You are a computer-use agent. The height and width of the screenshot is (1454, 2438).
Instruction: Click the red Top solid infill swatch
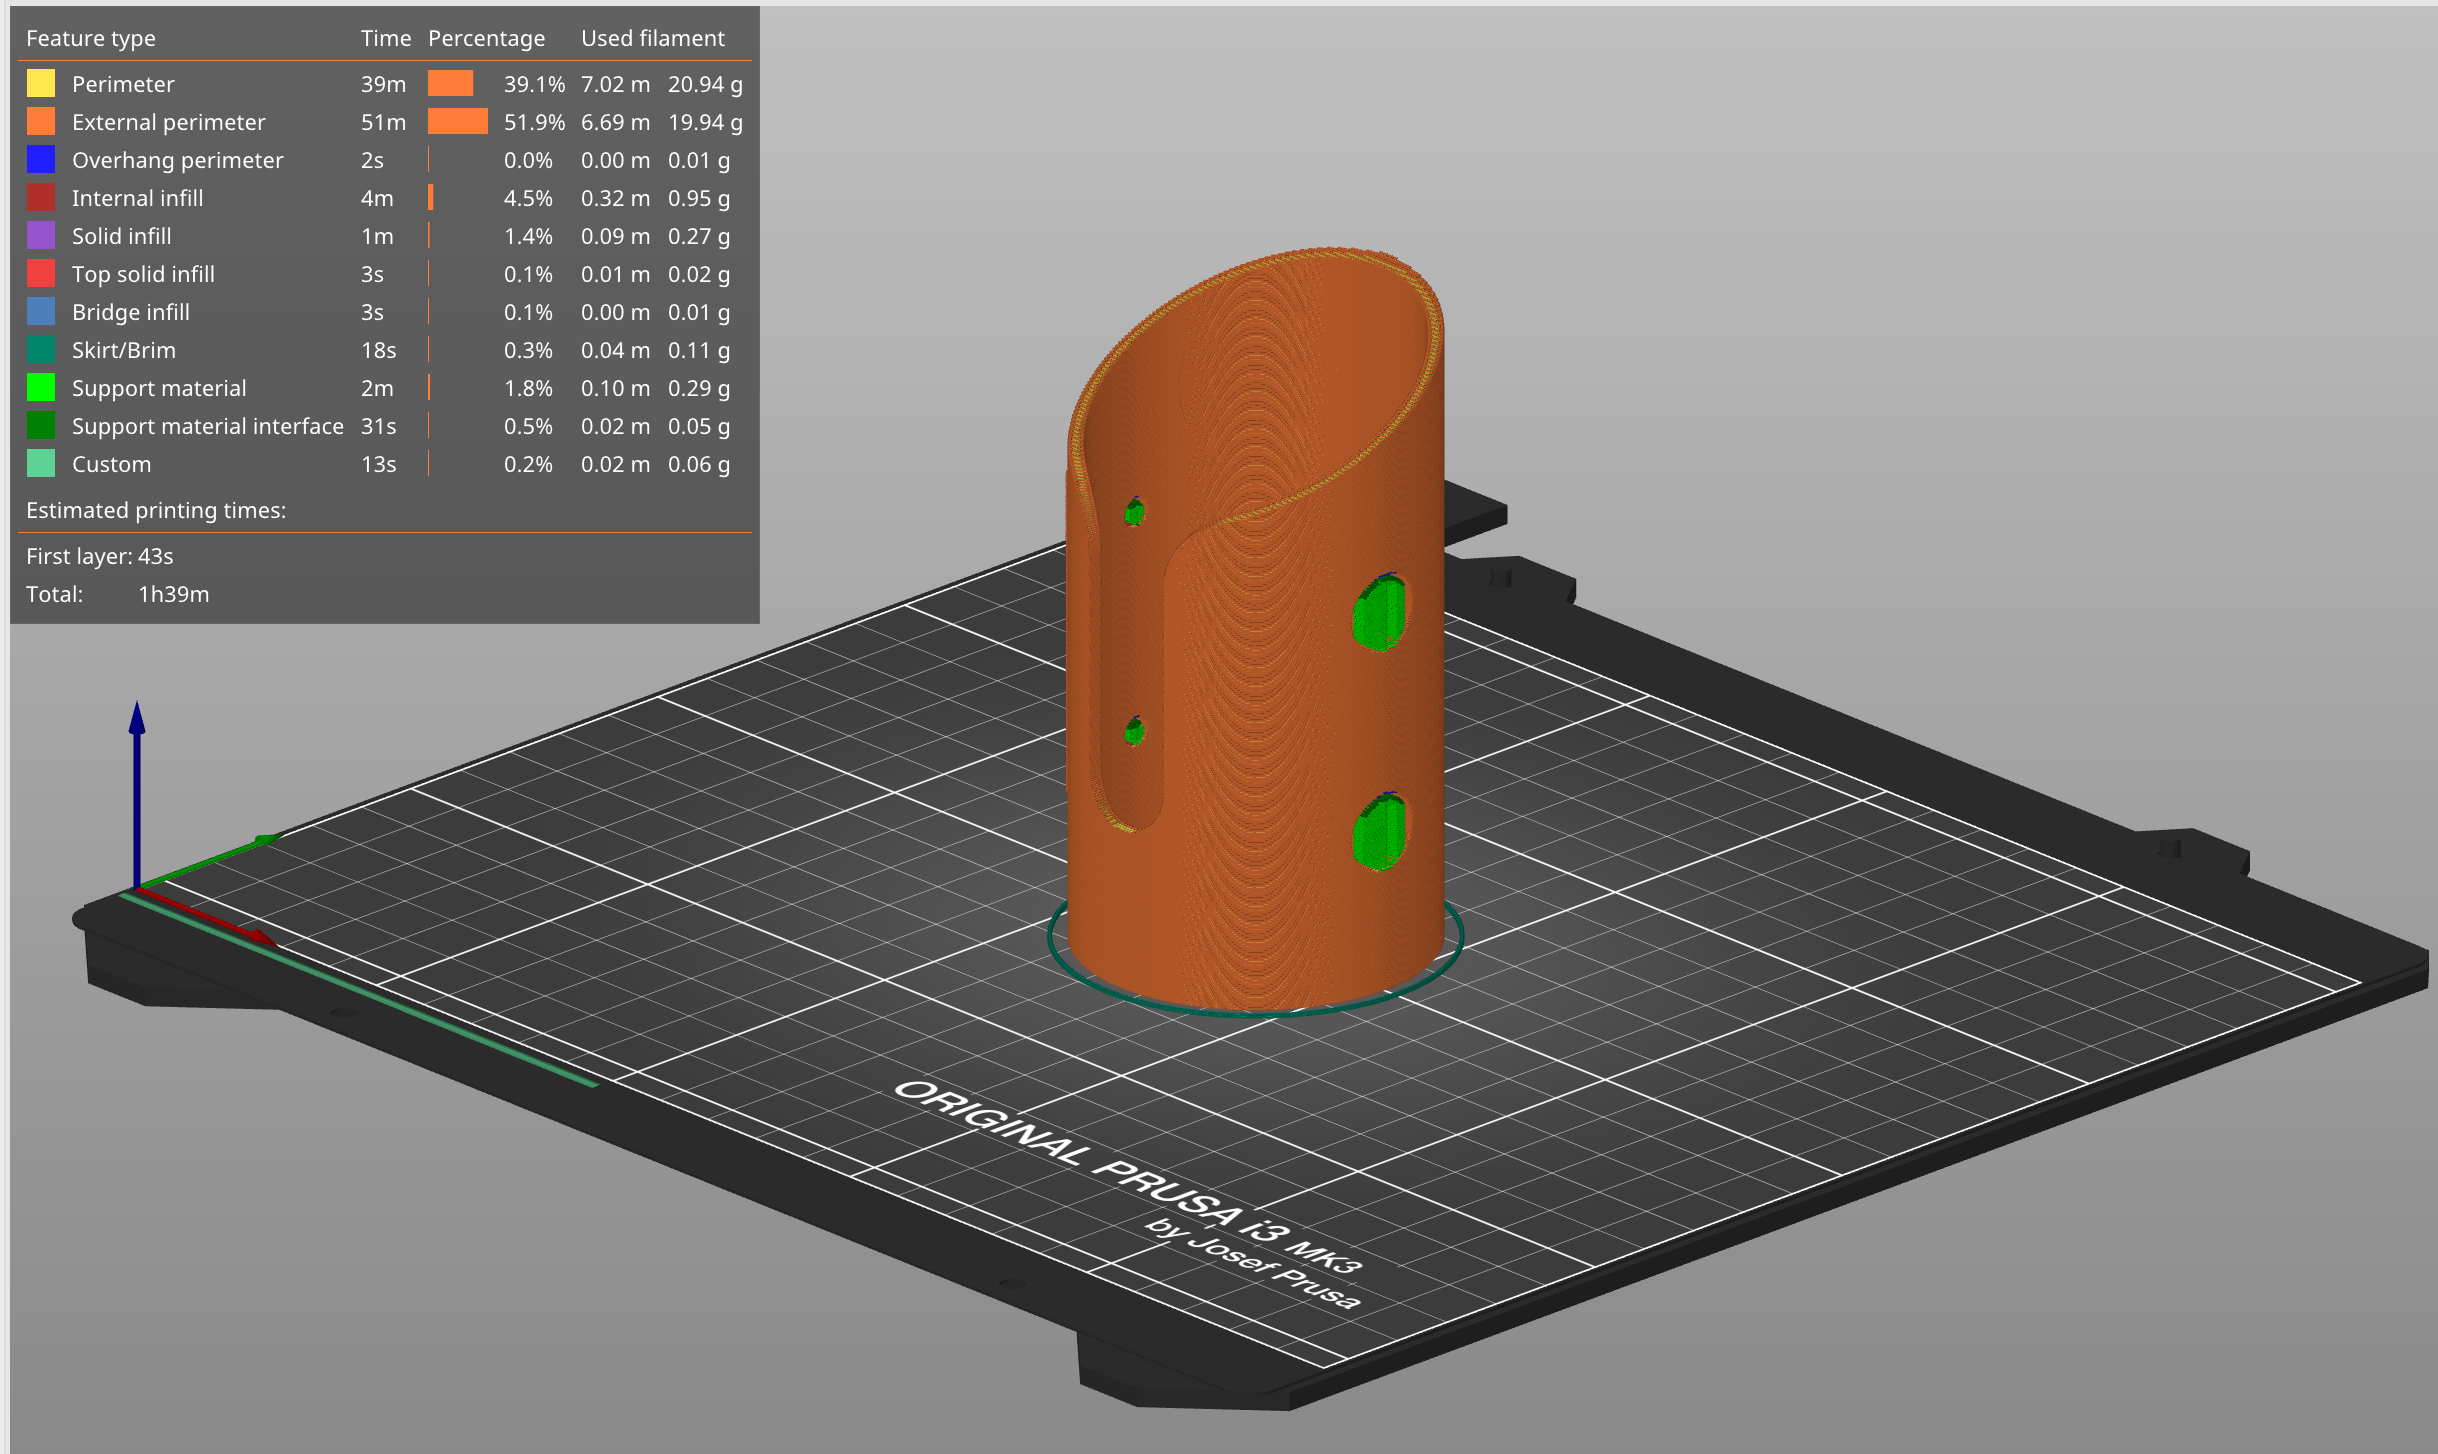click(41, 273)
